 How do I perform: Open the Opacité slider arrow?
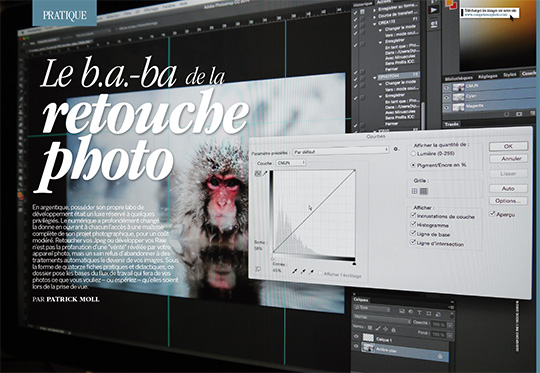(450, 325)
